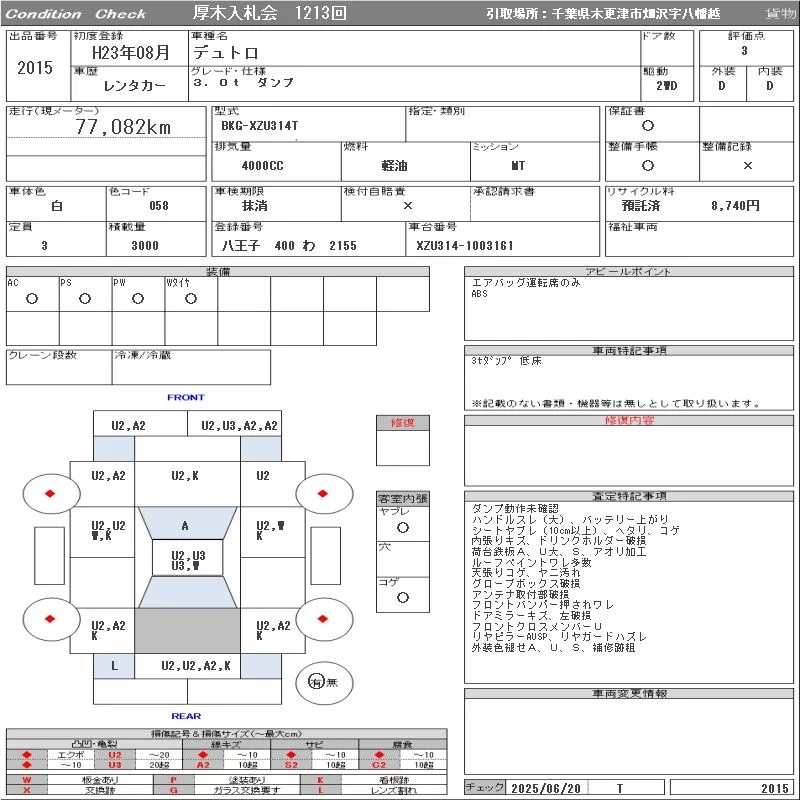
Task: Click the red X legend code for 交換跡
Action: pos(27,790)
